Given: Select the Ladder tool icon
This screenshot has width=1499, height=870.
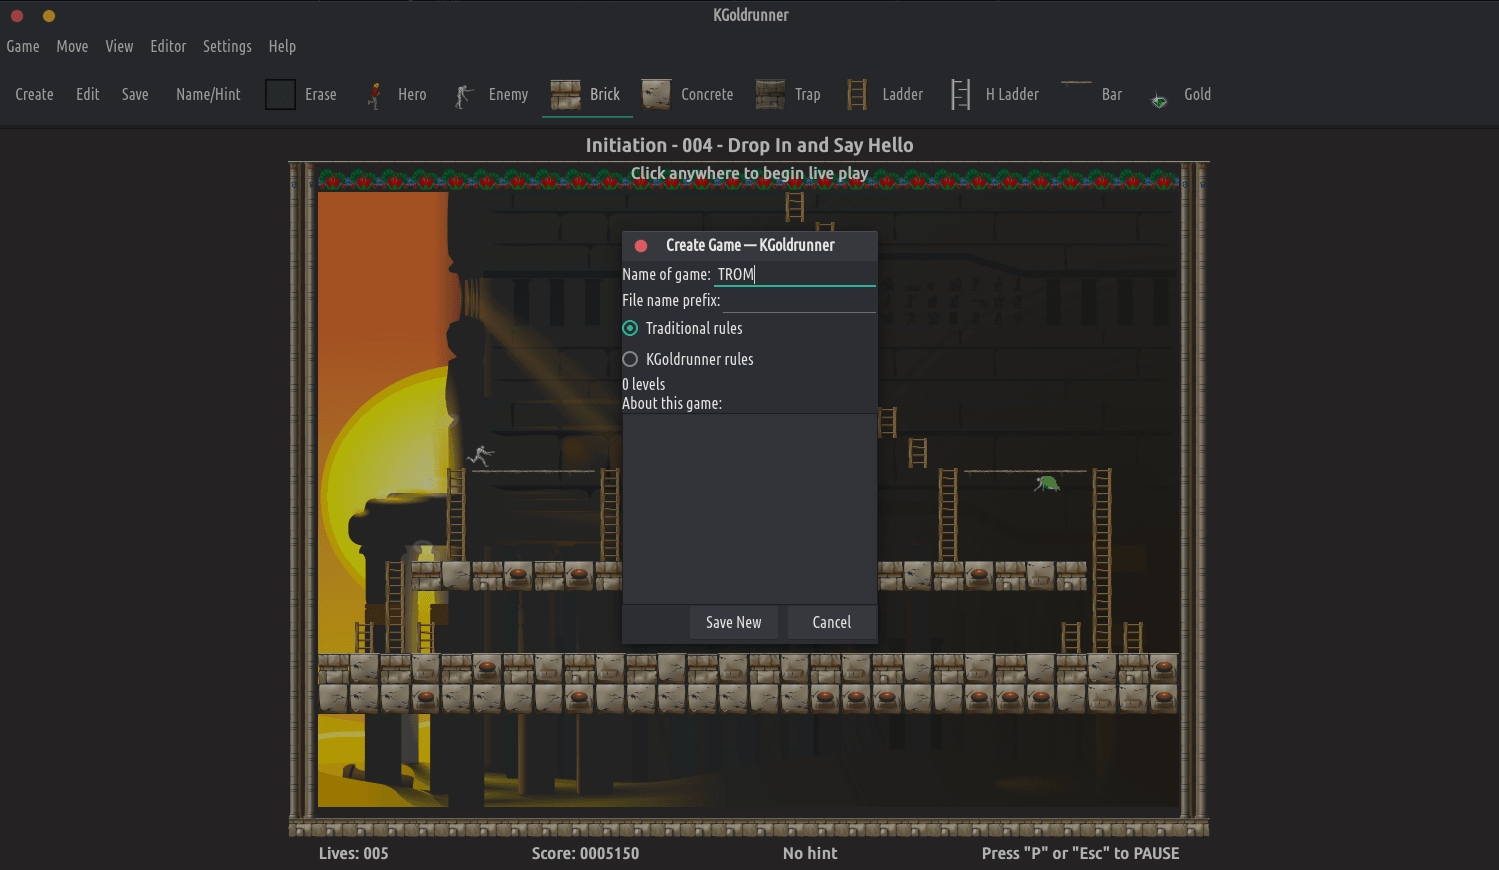Looking at the screenshot, I should pyautogui.click(x=857, y=94).
